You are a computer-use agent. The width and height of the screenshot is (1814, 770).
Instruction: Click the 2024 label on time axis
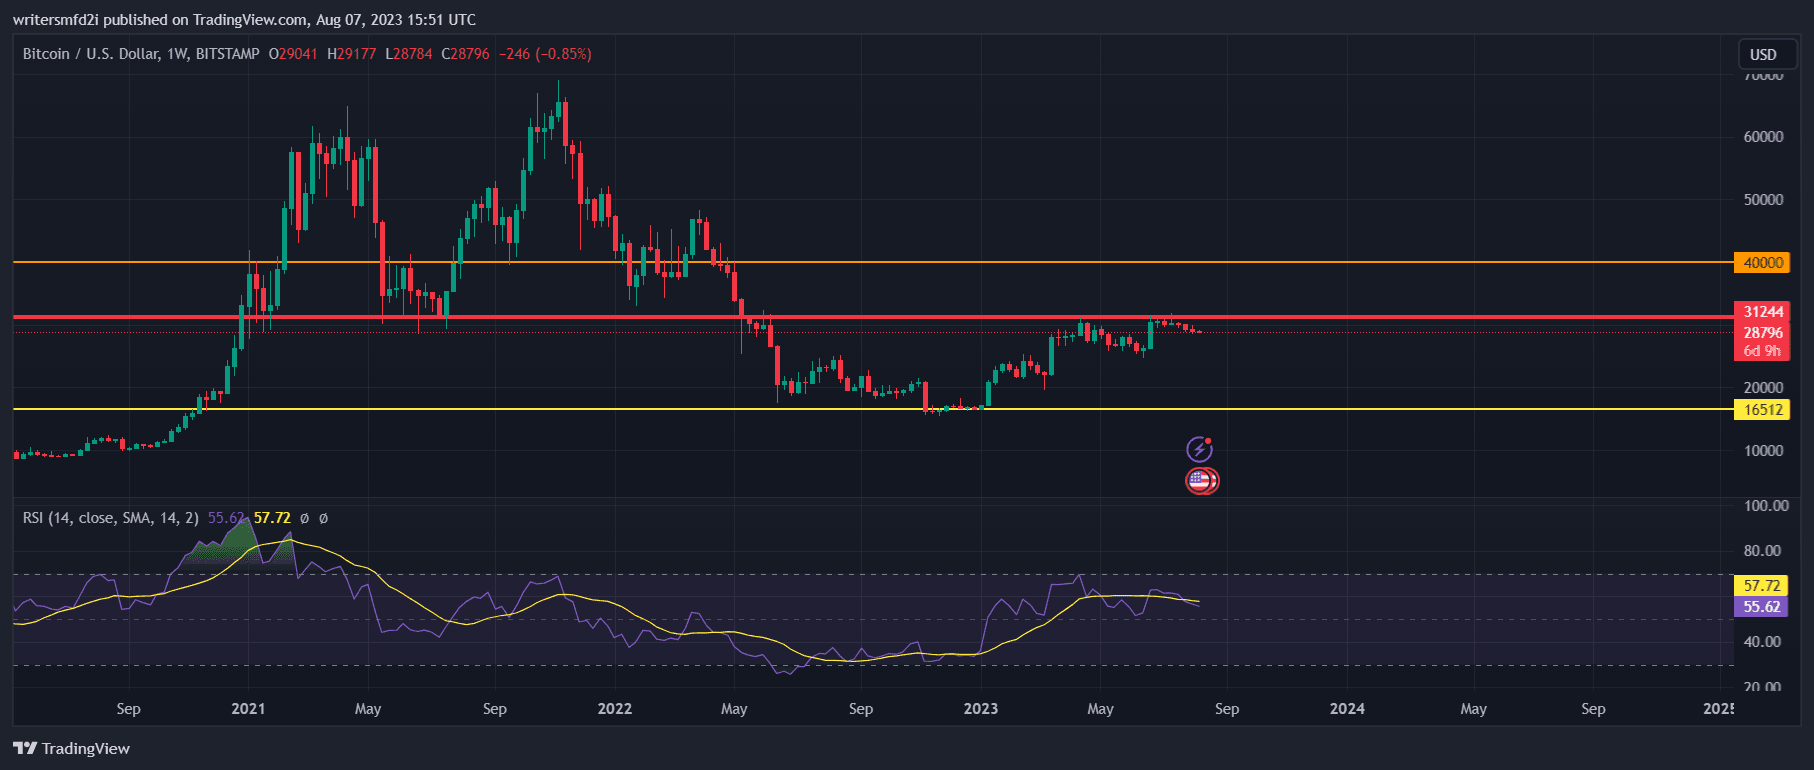click(1346, 708)
